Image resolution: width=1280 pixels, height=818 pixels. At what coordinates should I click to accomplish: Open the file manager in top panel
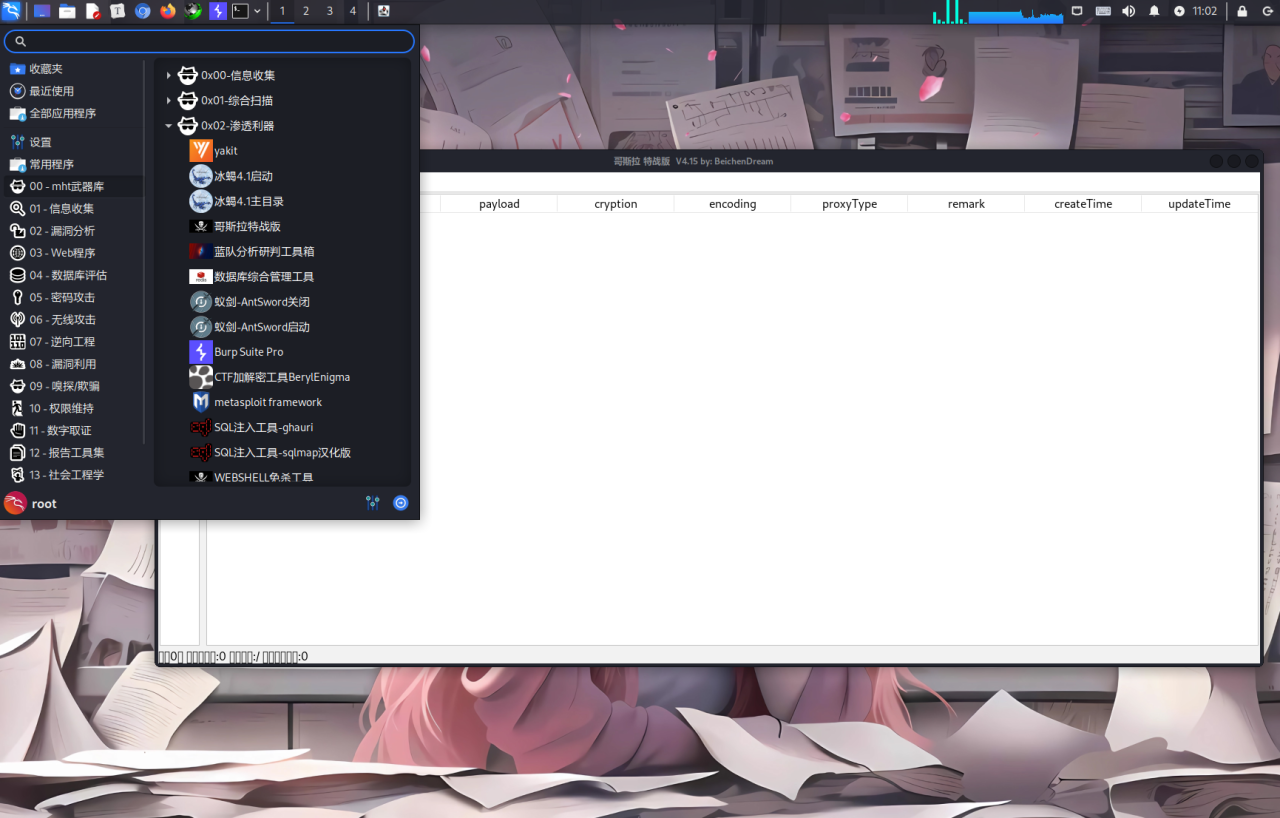(x=67, y=11)
